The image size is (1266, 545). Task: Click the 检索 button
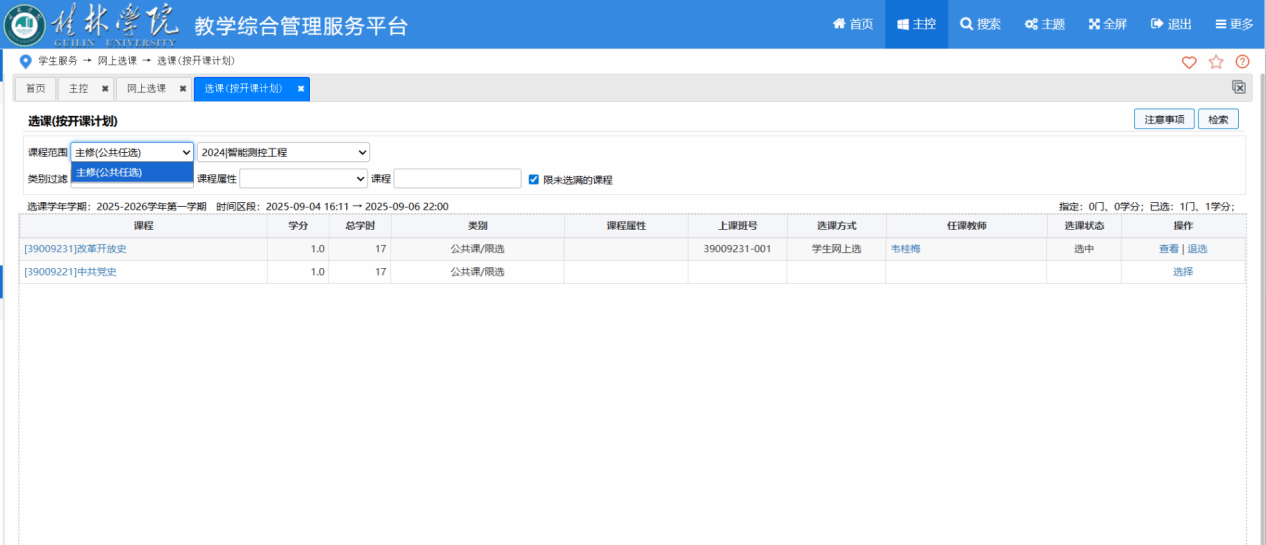click(x=1218, y=119)
